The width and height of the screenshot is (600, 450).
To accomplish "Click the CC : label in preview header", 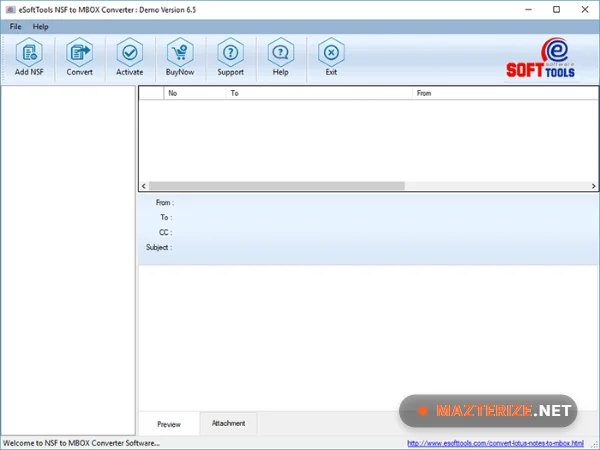I will [165, 232].
